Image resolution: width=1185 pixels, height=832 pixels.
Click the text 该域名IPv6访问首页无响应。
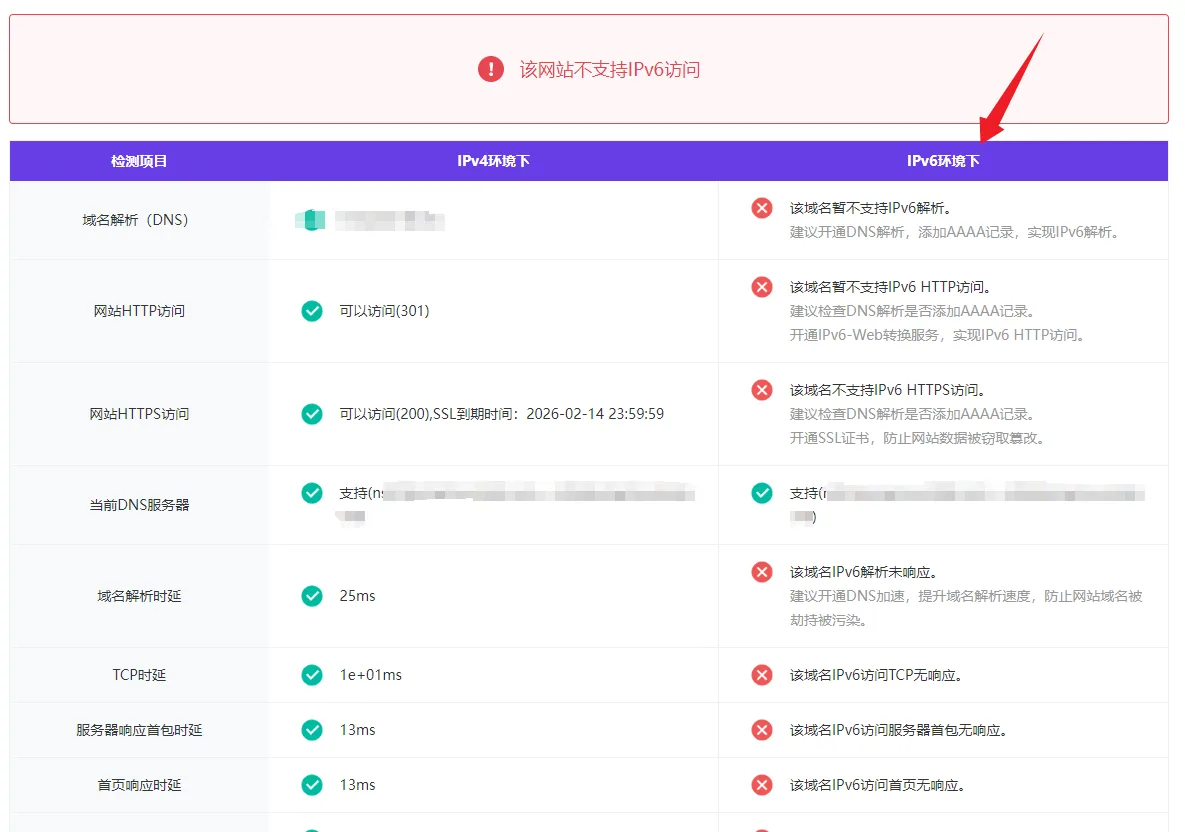877,785
